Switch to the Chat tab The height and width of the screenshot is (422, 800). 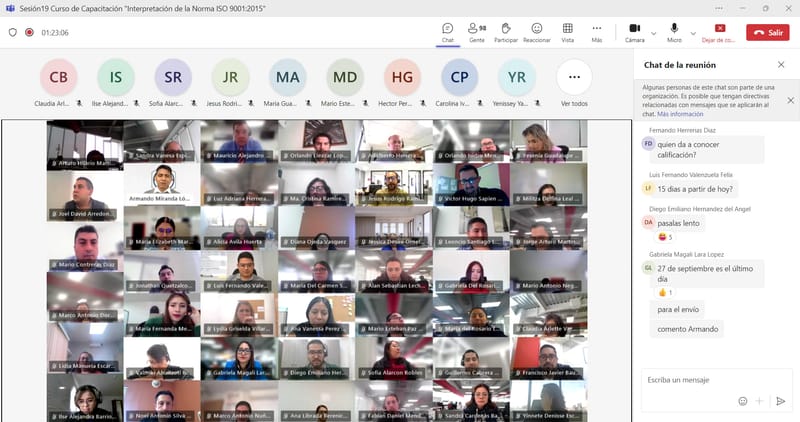point(448,31)
